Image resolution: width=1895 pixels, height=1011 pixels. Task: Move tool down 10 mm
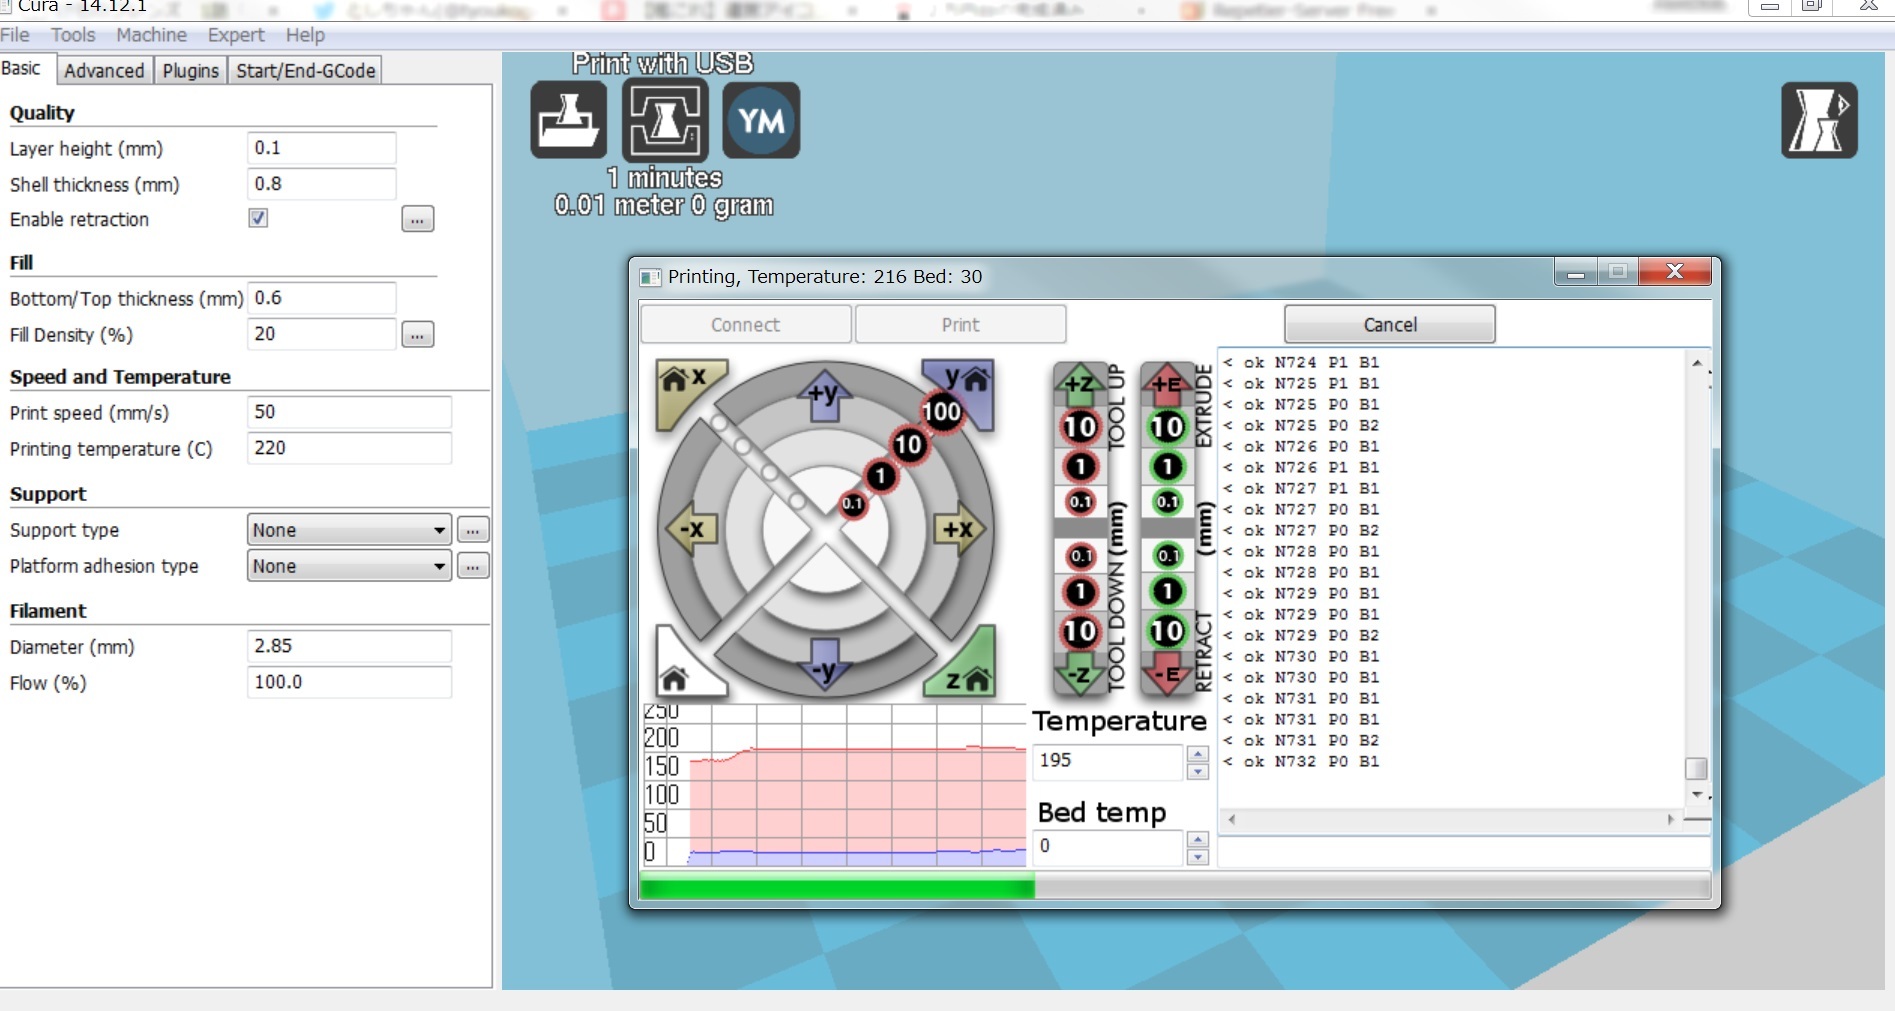click(1080, 631)
